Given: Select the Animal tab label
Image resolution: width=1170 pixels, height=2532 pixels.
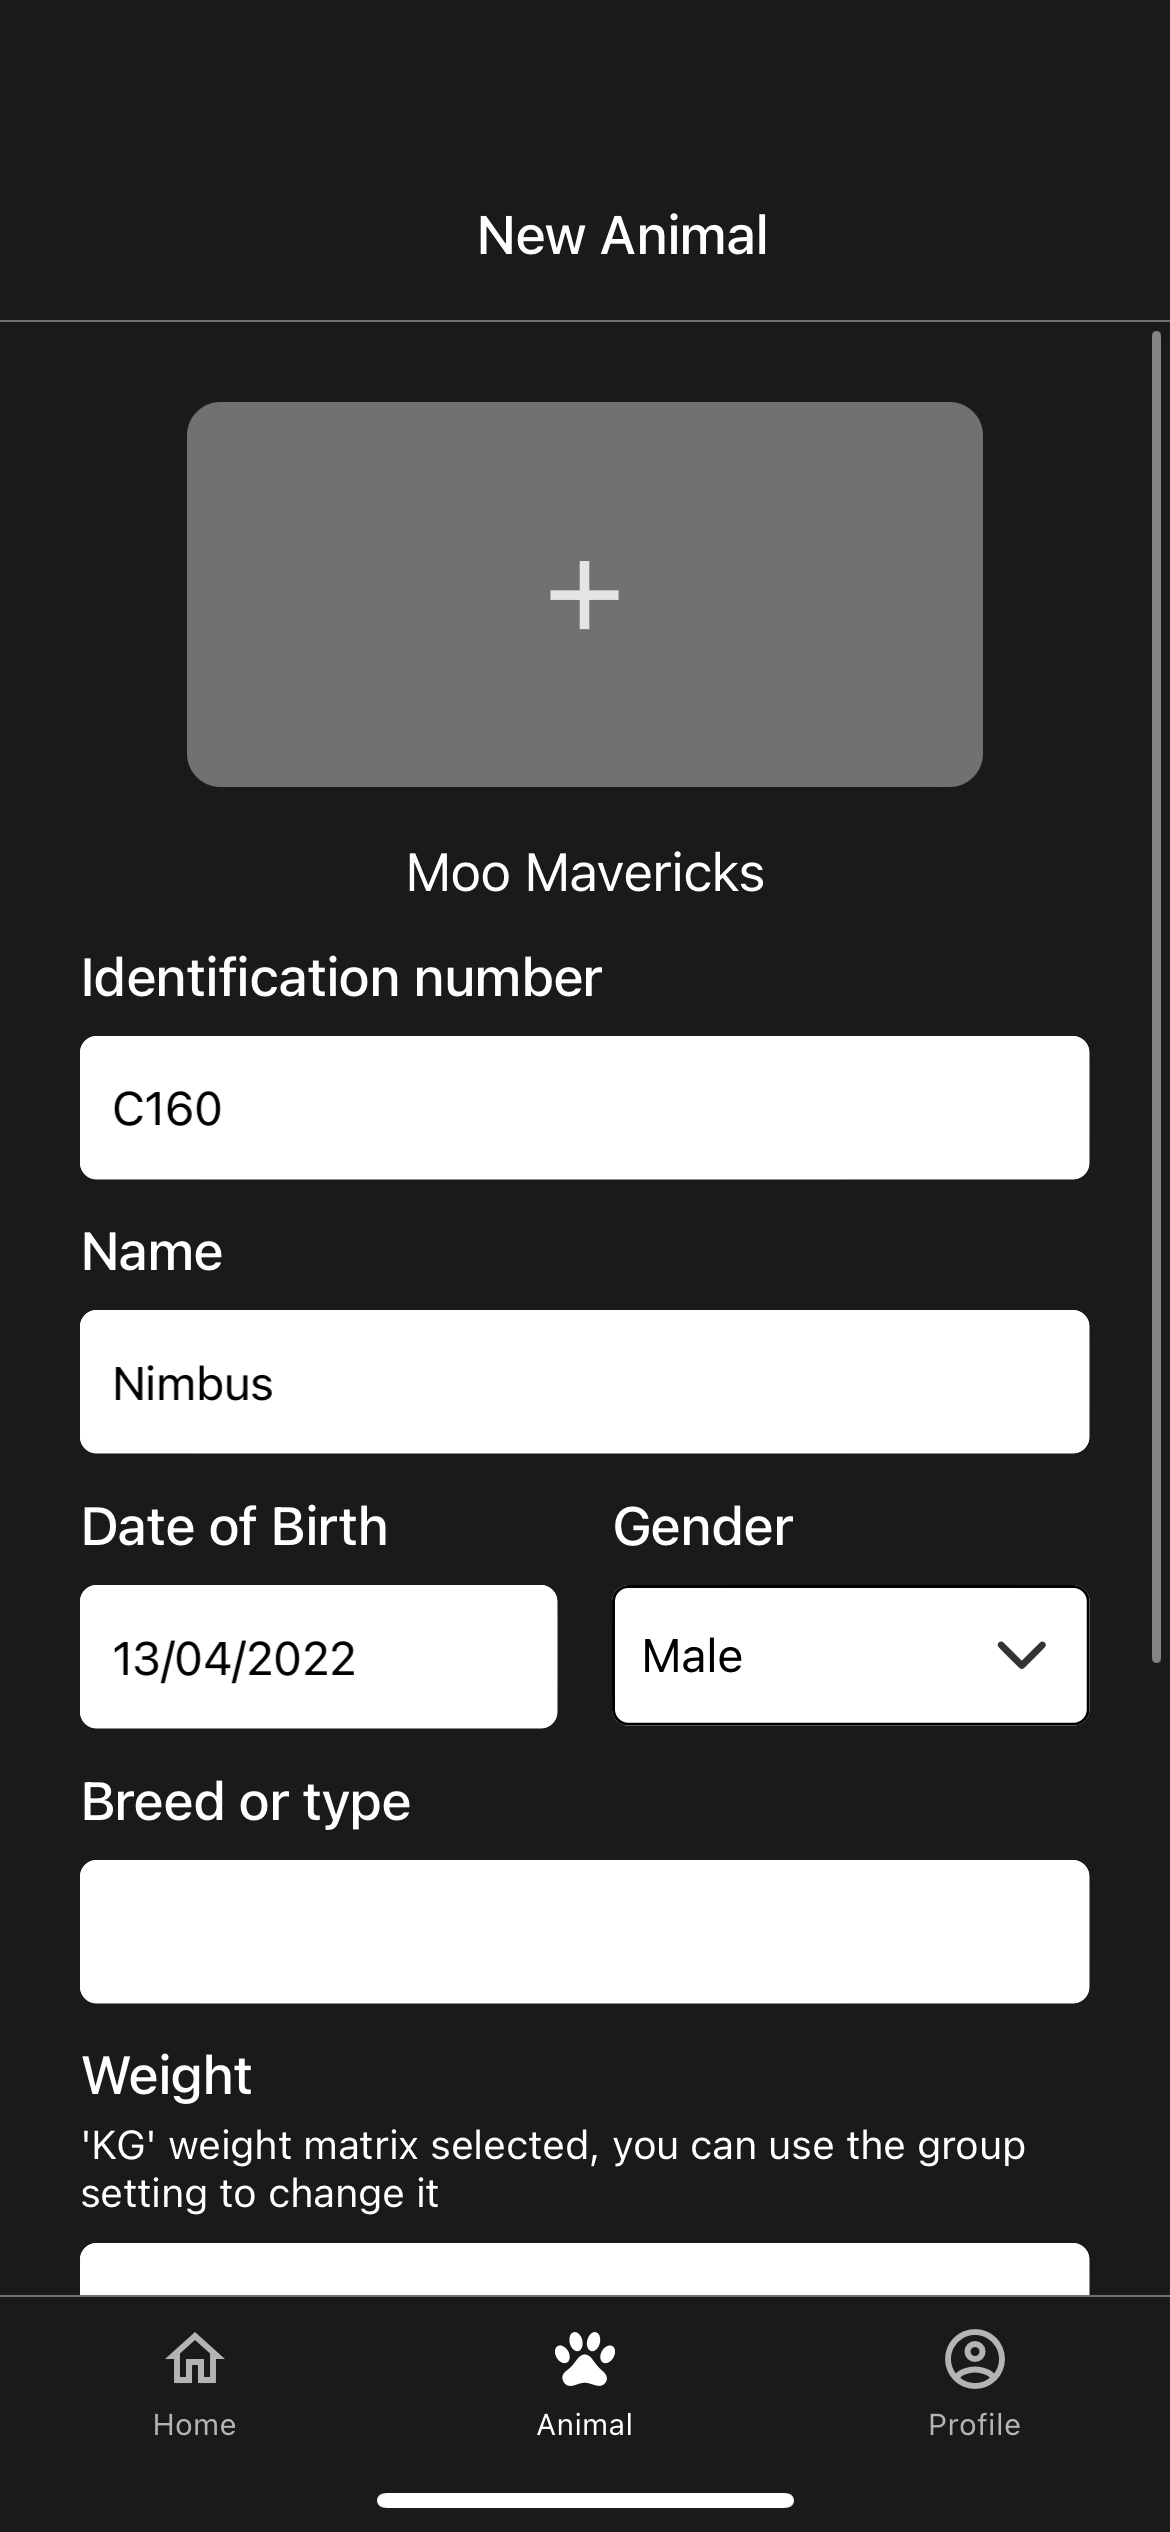Looking at the screenshot, I should (585, 2425).
